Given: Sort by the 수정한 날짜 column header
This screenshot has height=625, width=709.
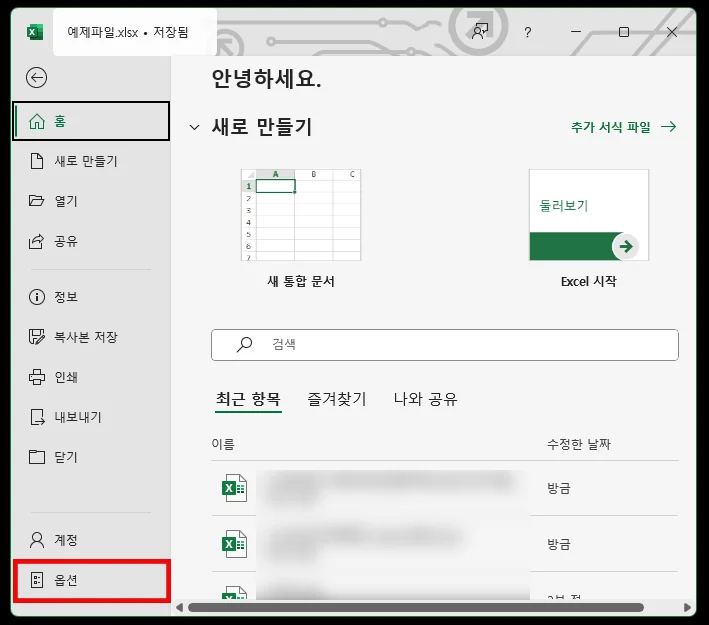Looking at the screenshot, I should [x=579, y=444].
